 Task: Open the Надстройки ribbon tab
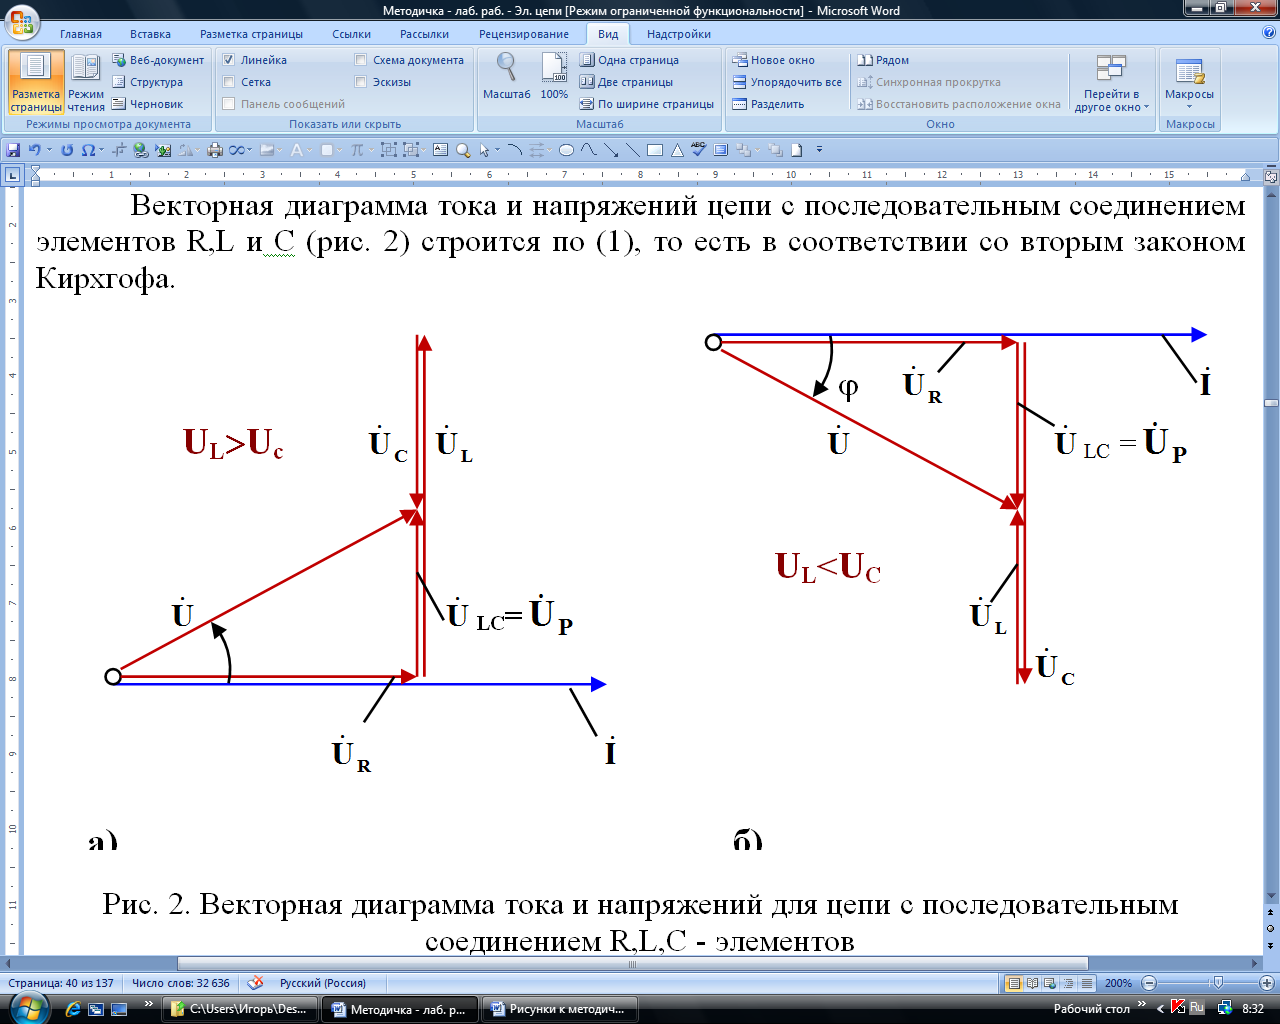point(679,34)
